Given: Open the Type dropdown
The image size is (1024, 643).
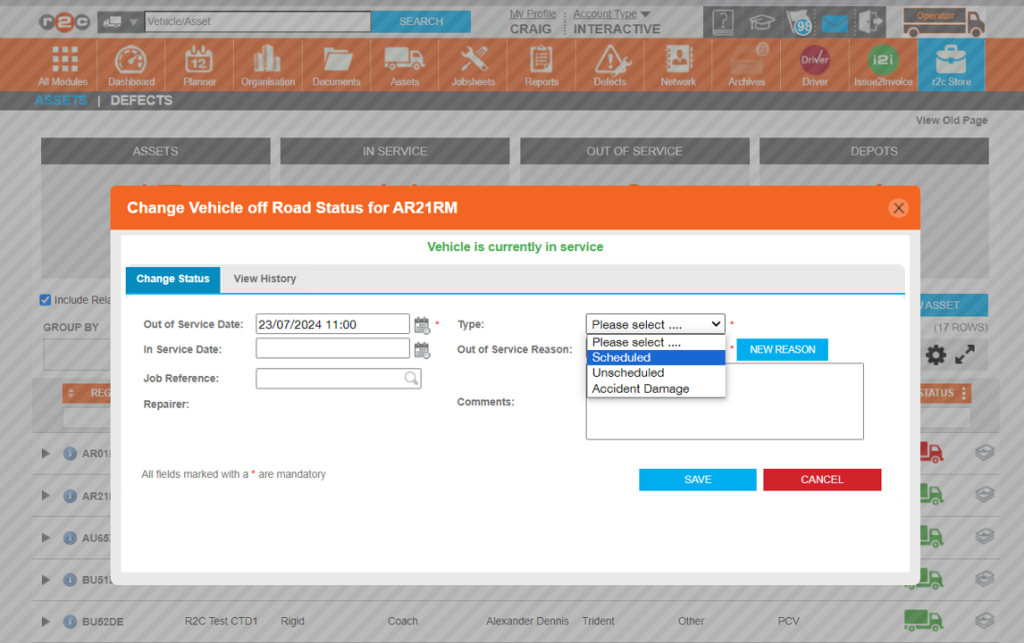Looking at the screenshot, I should point(655,324).
